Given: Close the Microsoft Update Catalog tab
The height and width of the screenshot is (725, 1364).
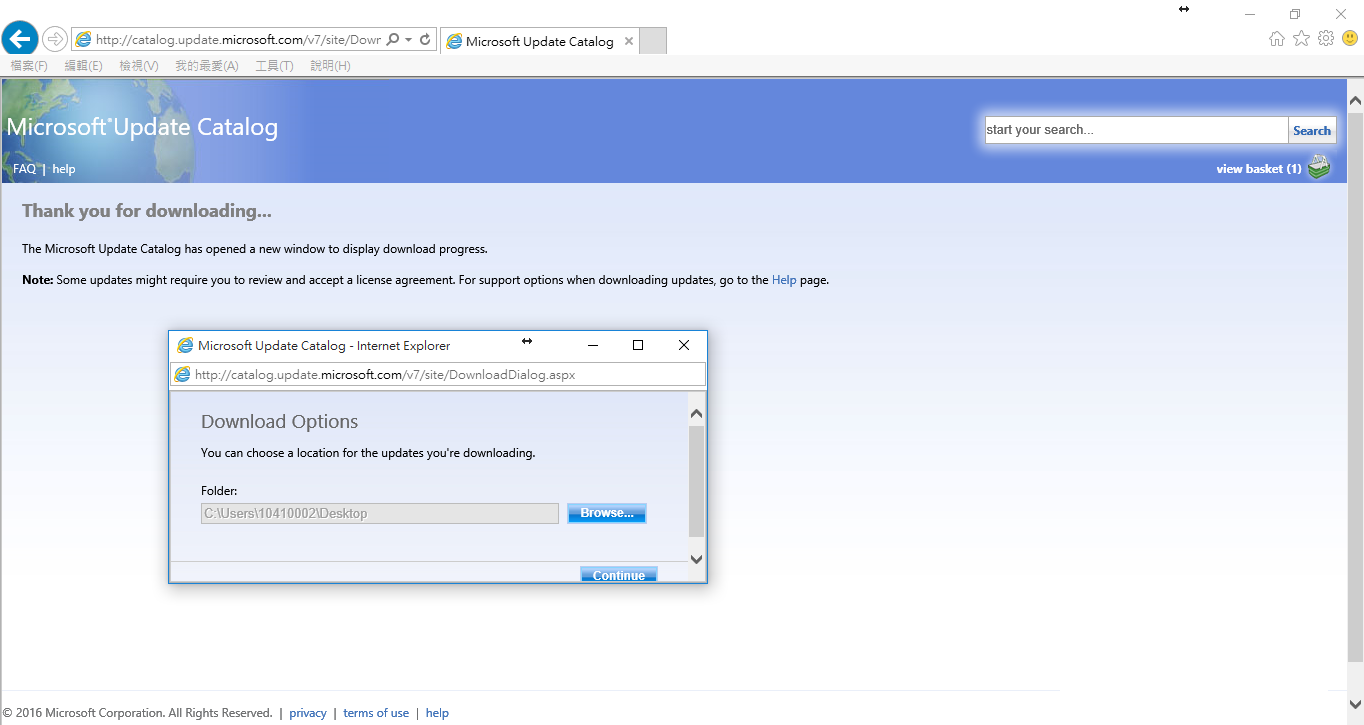Looking at the screenshot, I should (628, 41).
